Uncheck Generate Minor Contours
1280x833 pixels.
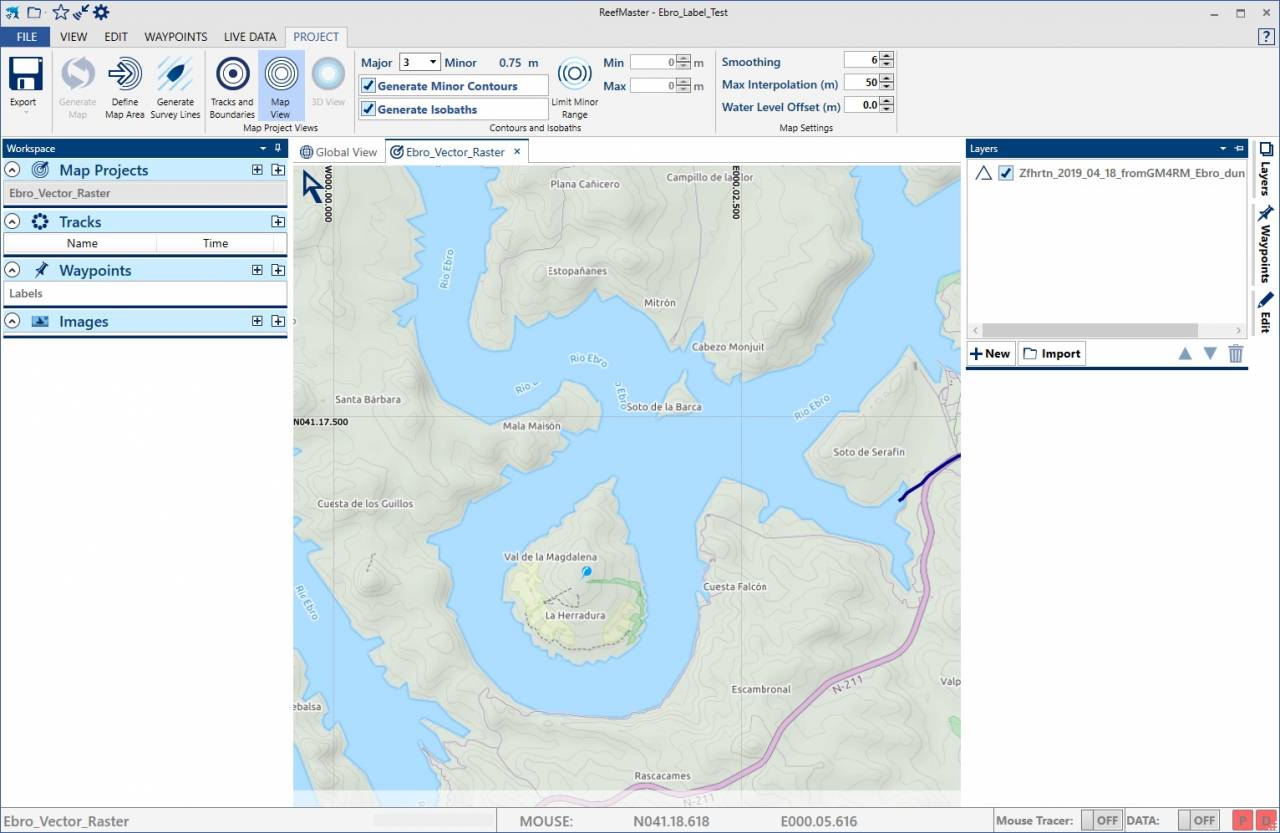(x=368, y=86)
